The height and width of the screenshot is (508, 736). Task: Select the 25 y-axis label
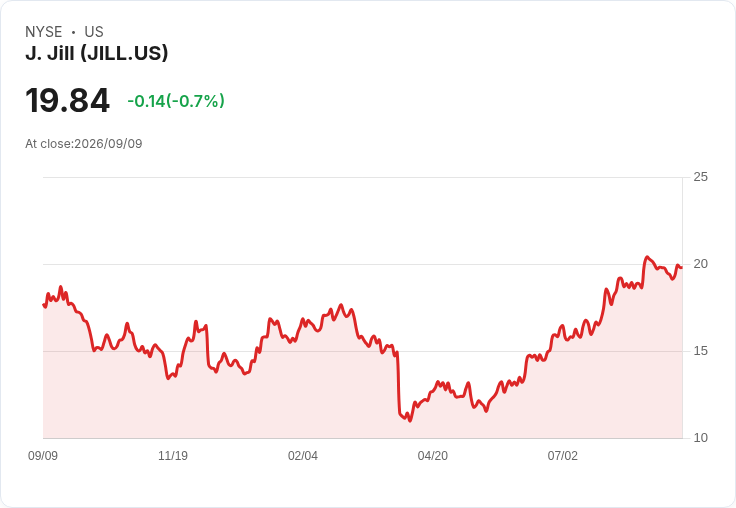click(700, 177)
